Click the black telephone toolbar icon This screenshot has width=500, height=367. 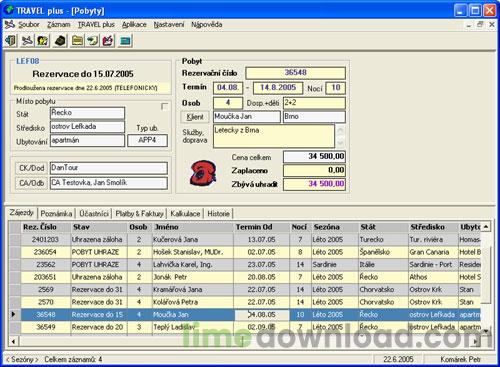coord(60,41)
